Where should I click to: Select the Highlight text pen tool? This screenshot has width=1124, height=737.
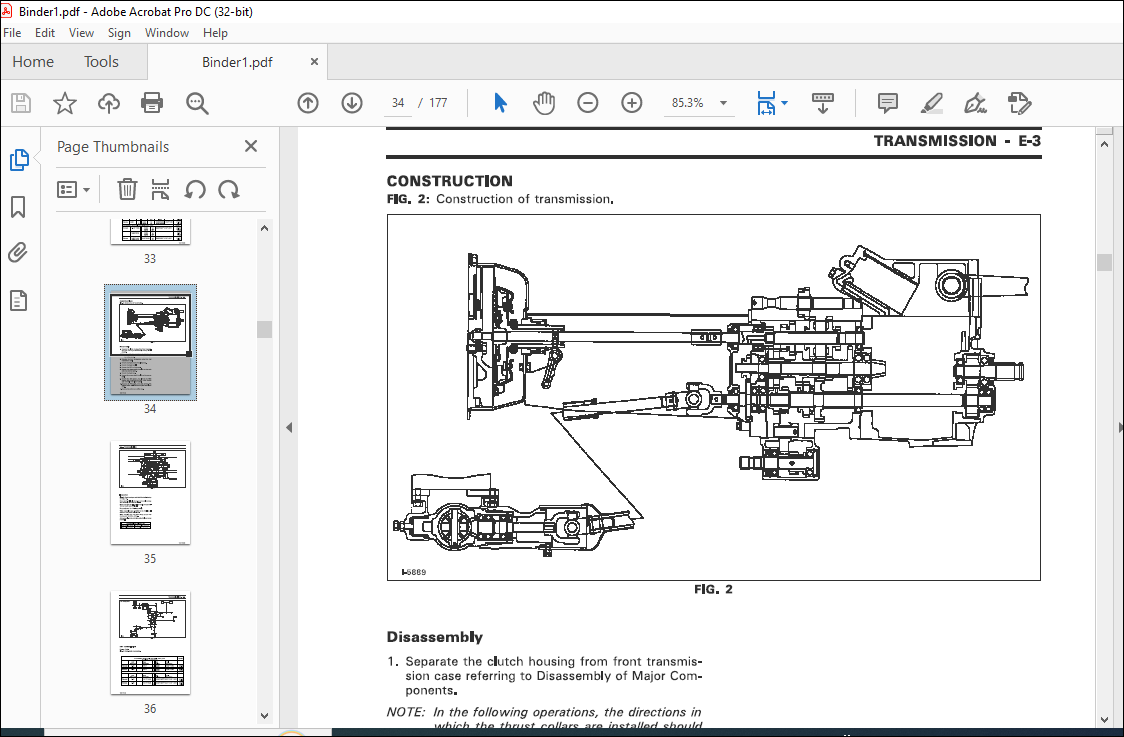(x=931, y=103)
